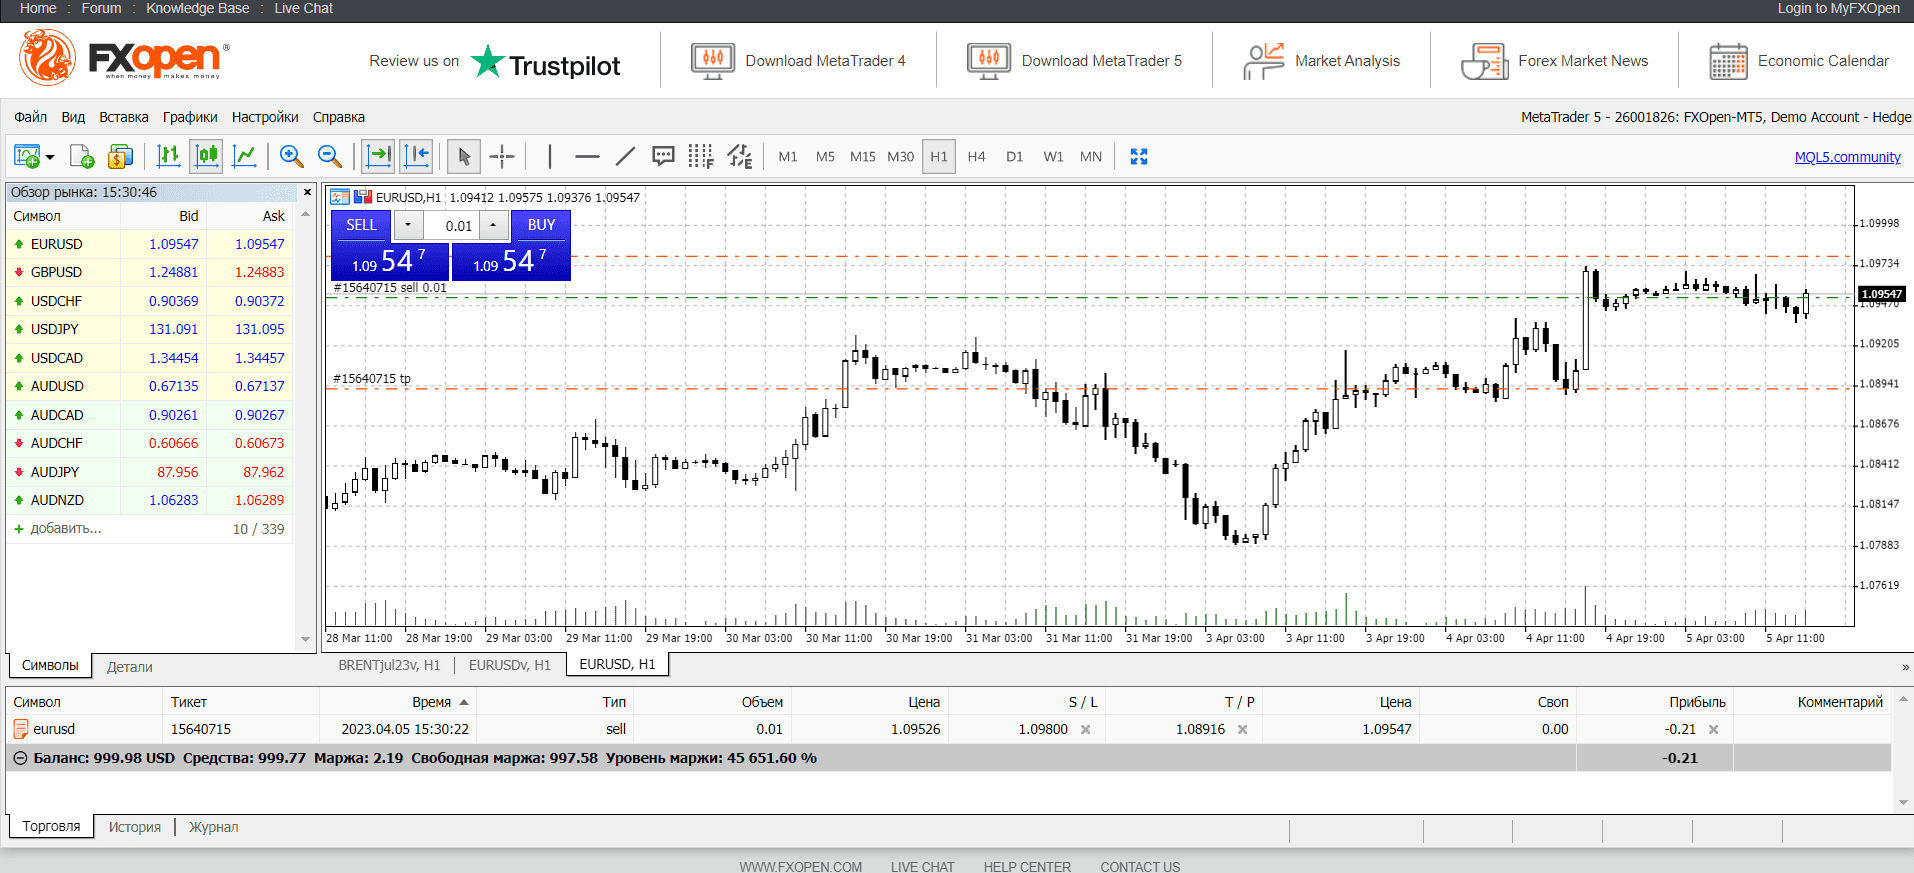Draw a trendline with the toolbar tool

625,156
